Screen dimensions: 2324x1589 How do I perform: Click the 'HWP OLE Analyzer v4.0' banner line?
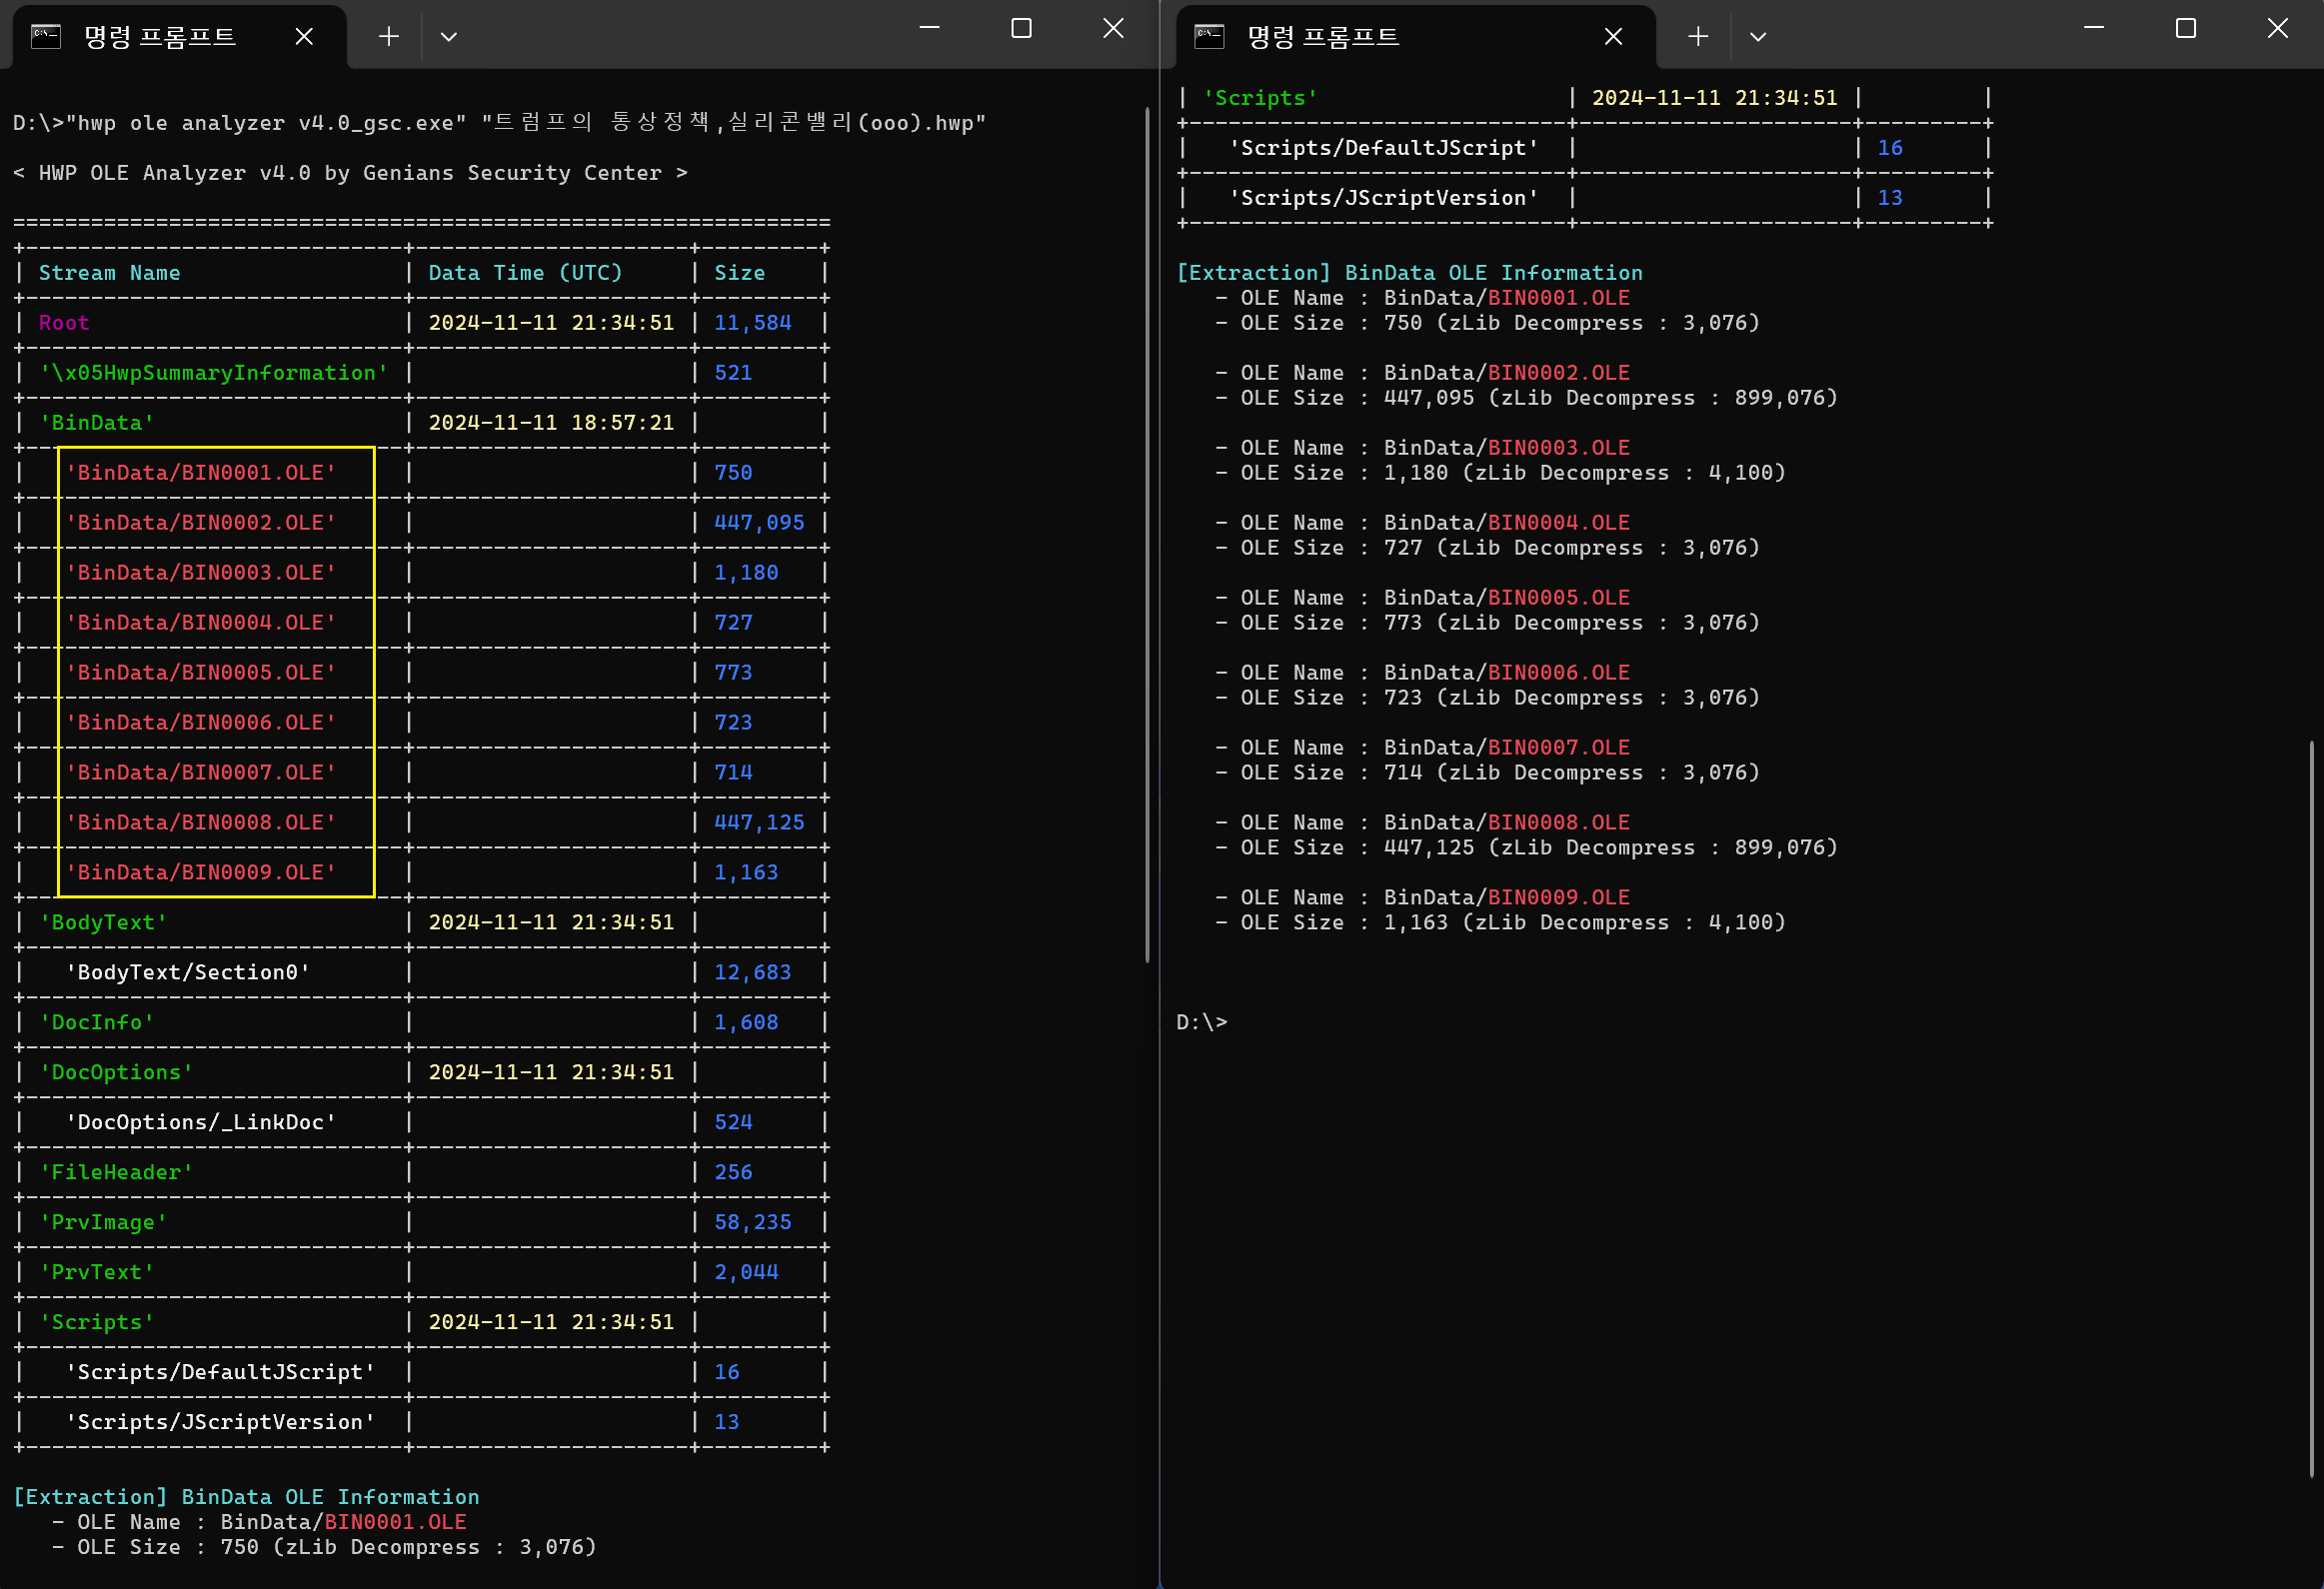pos(350,173)
